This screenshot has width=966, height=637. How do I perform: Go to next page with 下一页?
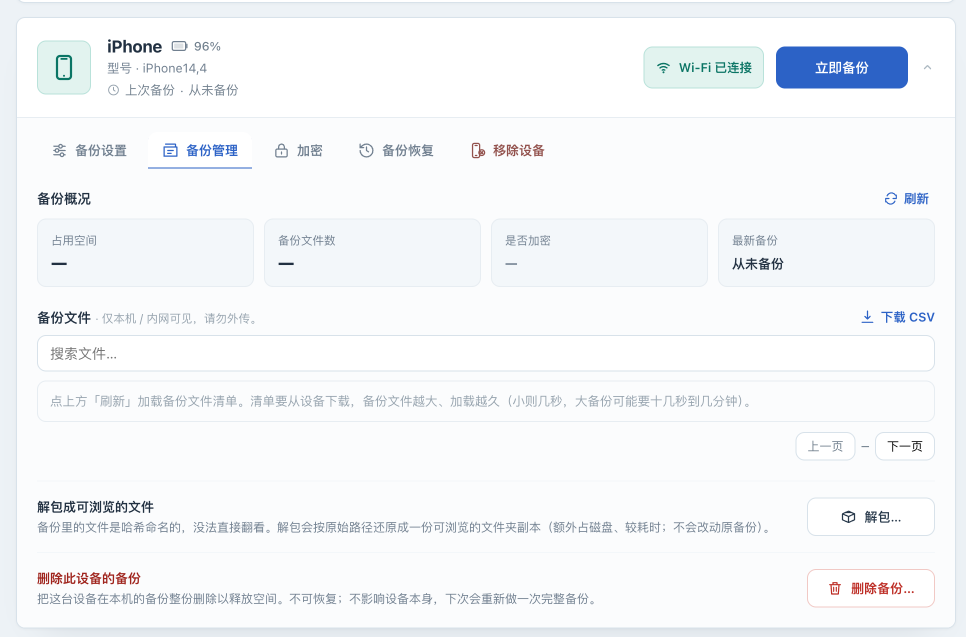pyautogui.click(x=905, y=447)
